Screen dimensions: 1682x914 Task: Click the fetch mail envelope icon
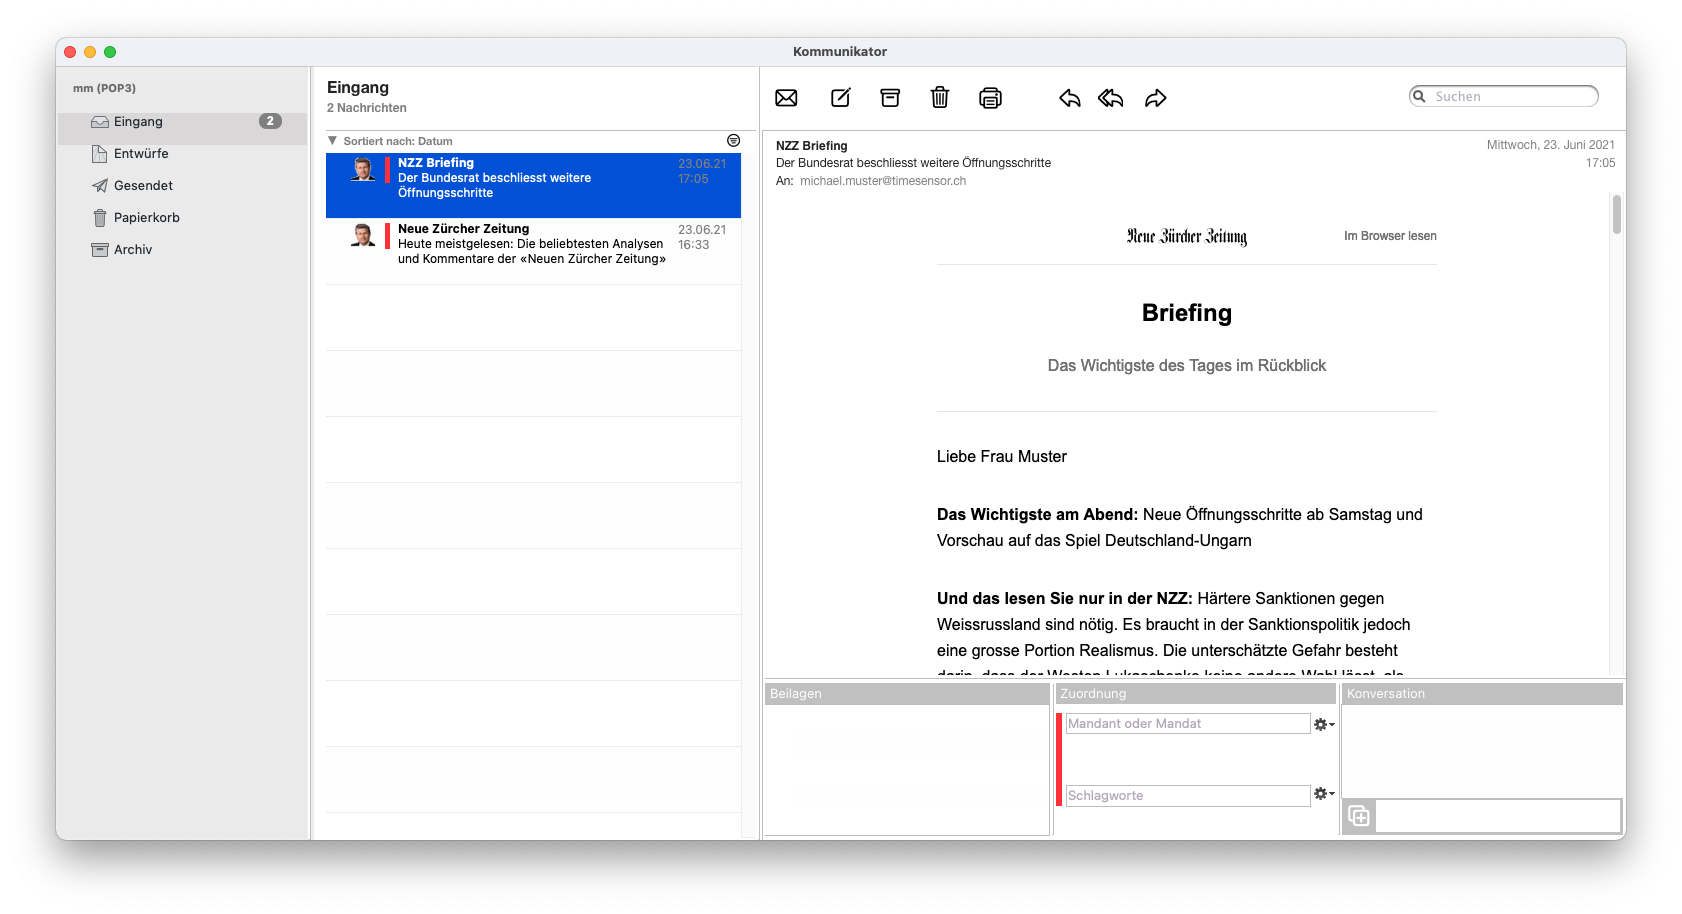(786, 98)
